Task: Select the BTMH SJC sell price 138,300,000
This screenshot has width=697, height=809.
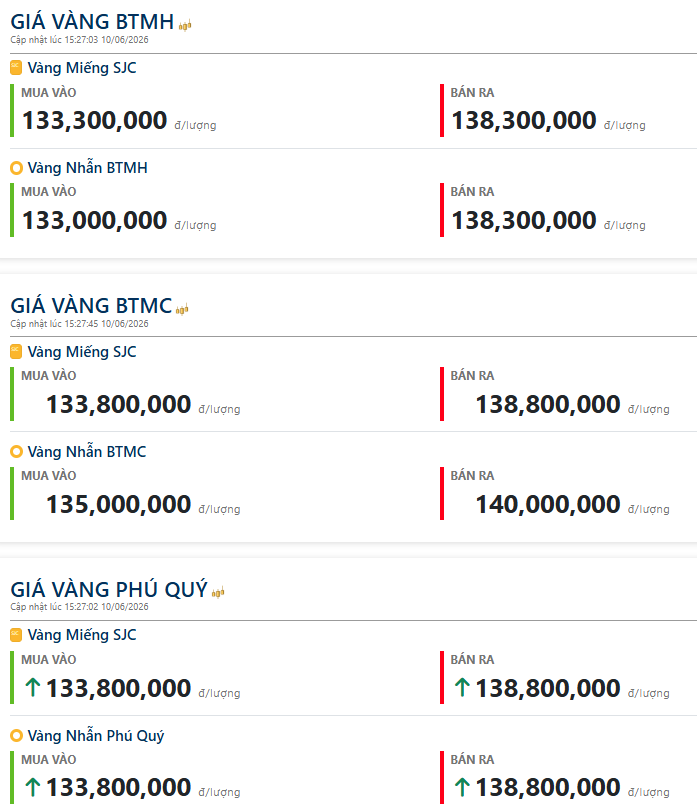Action: [x=524, y=120]
